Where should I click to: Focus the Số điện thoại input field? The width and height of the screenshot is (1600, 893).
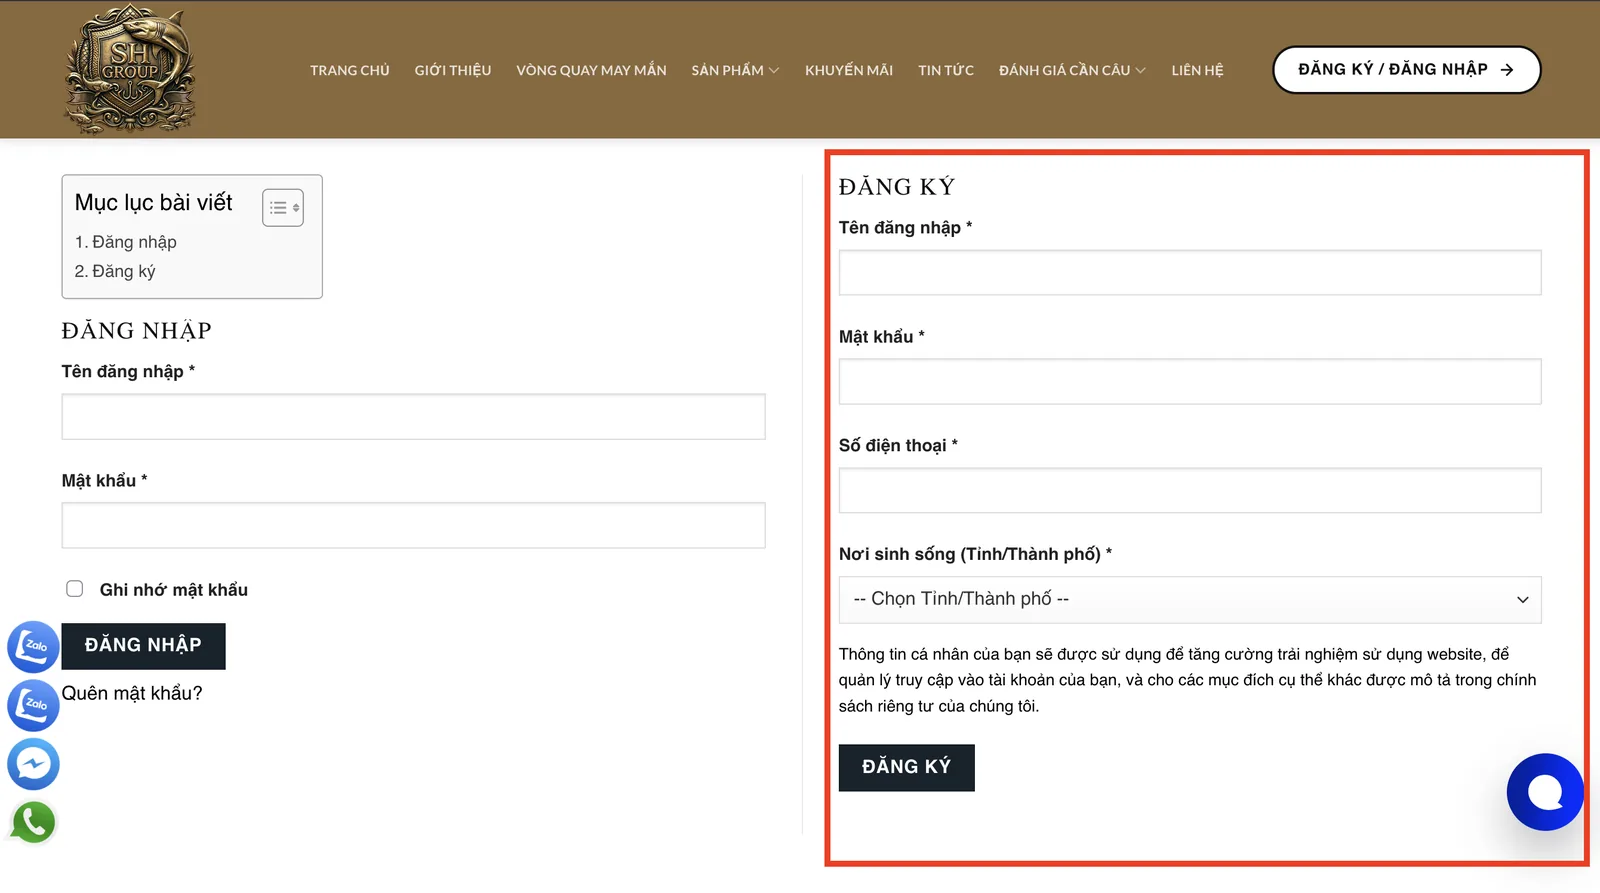pos(1190,491)
